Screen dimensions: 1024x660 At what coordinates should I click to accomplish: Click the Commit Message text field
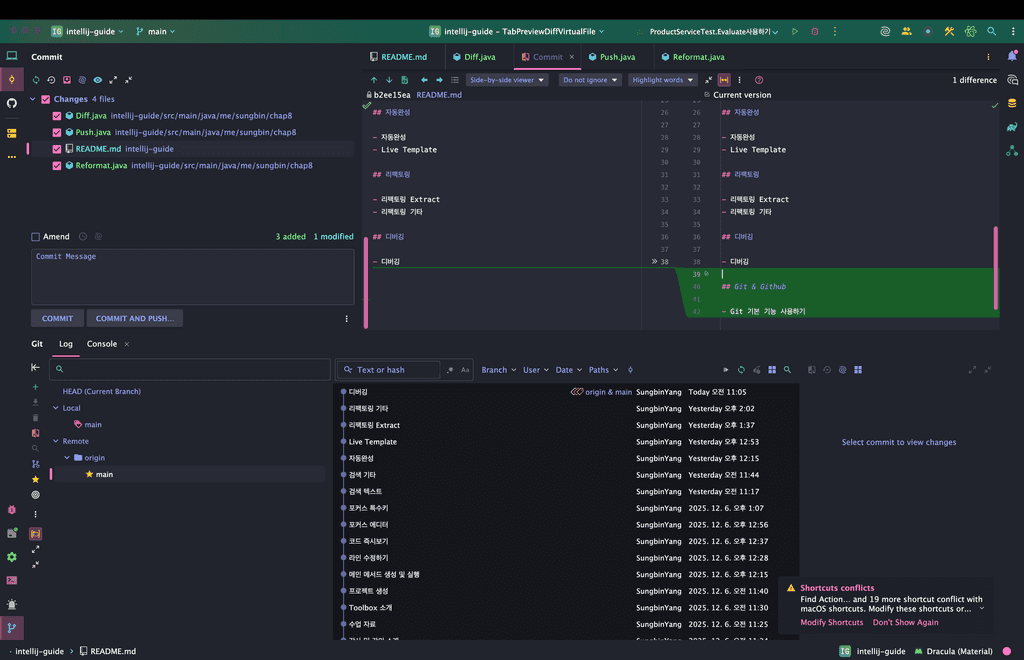point(192,277)
